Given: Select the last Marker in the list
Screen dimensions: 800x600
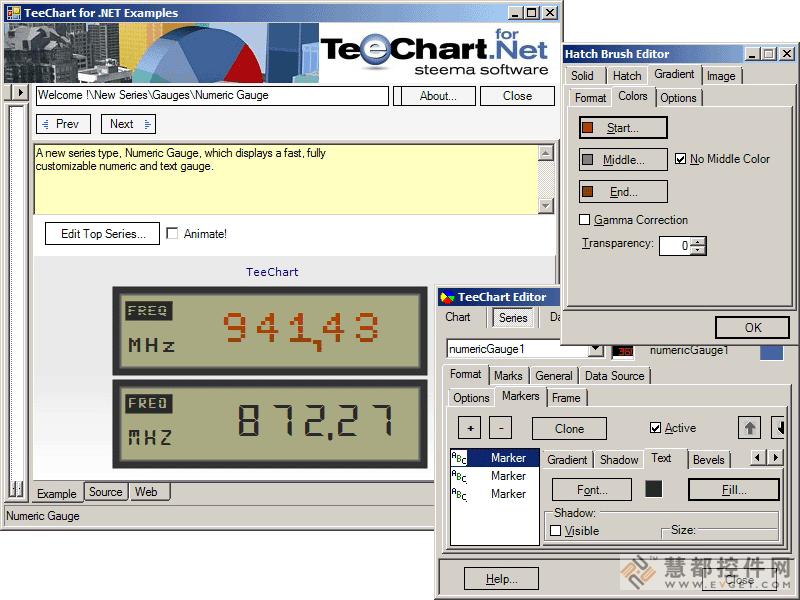Looking at the screenshot, I should [494, 494].
